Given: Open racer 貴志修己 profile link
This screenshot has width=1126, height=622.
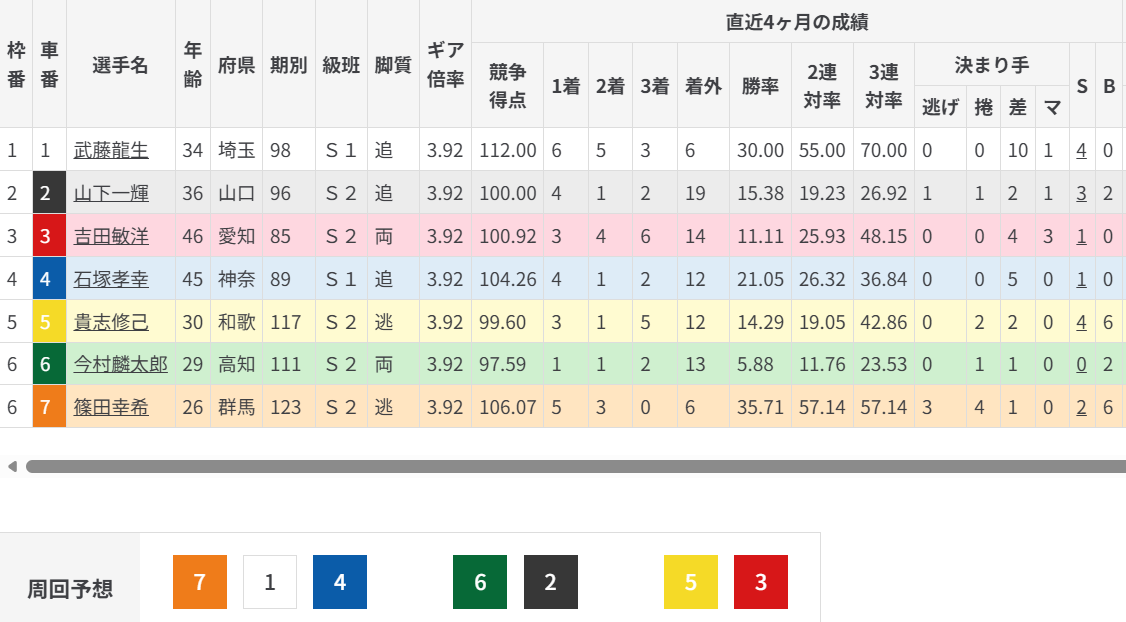Looking at the screenshot, I should point(111,322).
